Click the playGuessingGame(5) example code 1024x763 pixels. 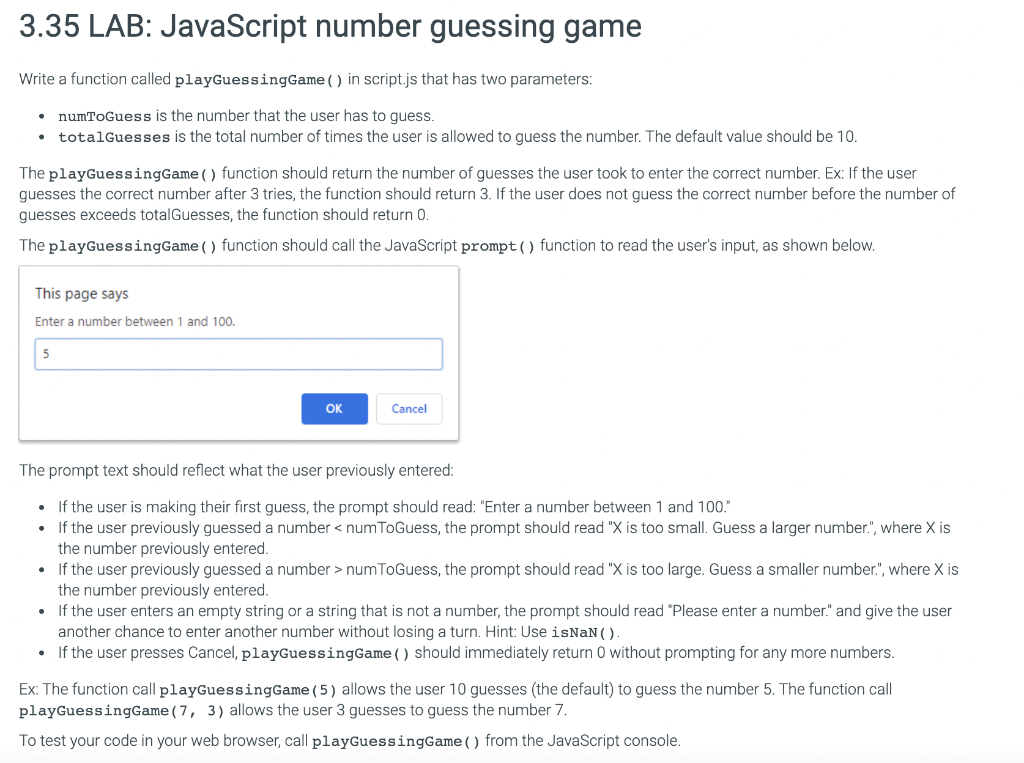pyautogui.click(x=248, y=690)
